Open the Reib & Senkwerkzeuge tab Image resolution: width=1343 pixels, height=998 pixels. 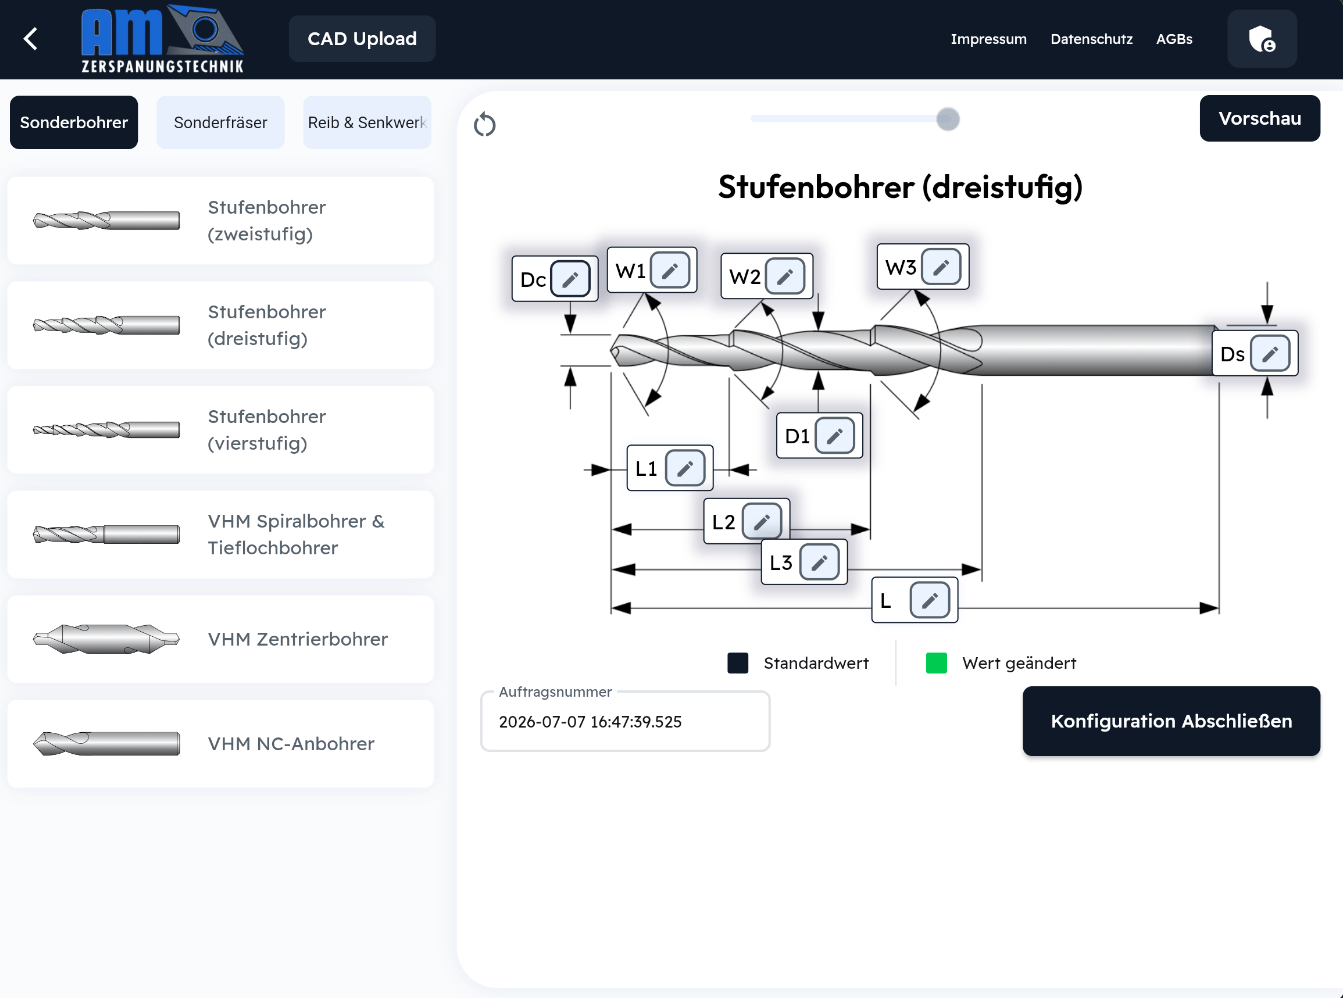click(x=367, y=122)
